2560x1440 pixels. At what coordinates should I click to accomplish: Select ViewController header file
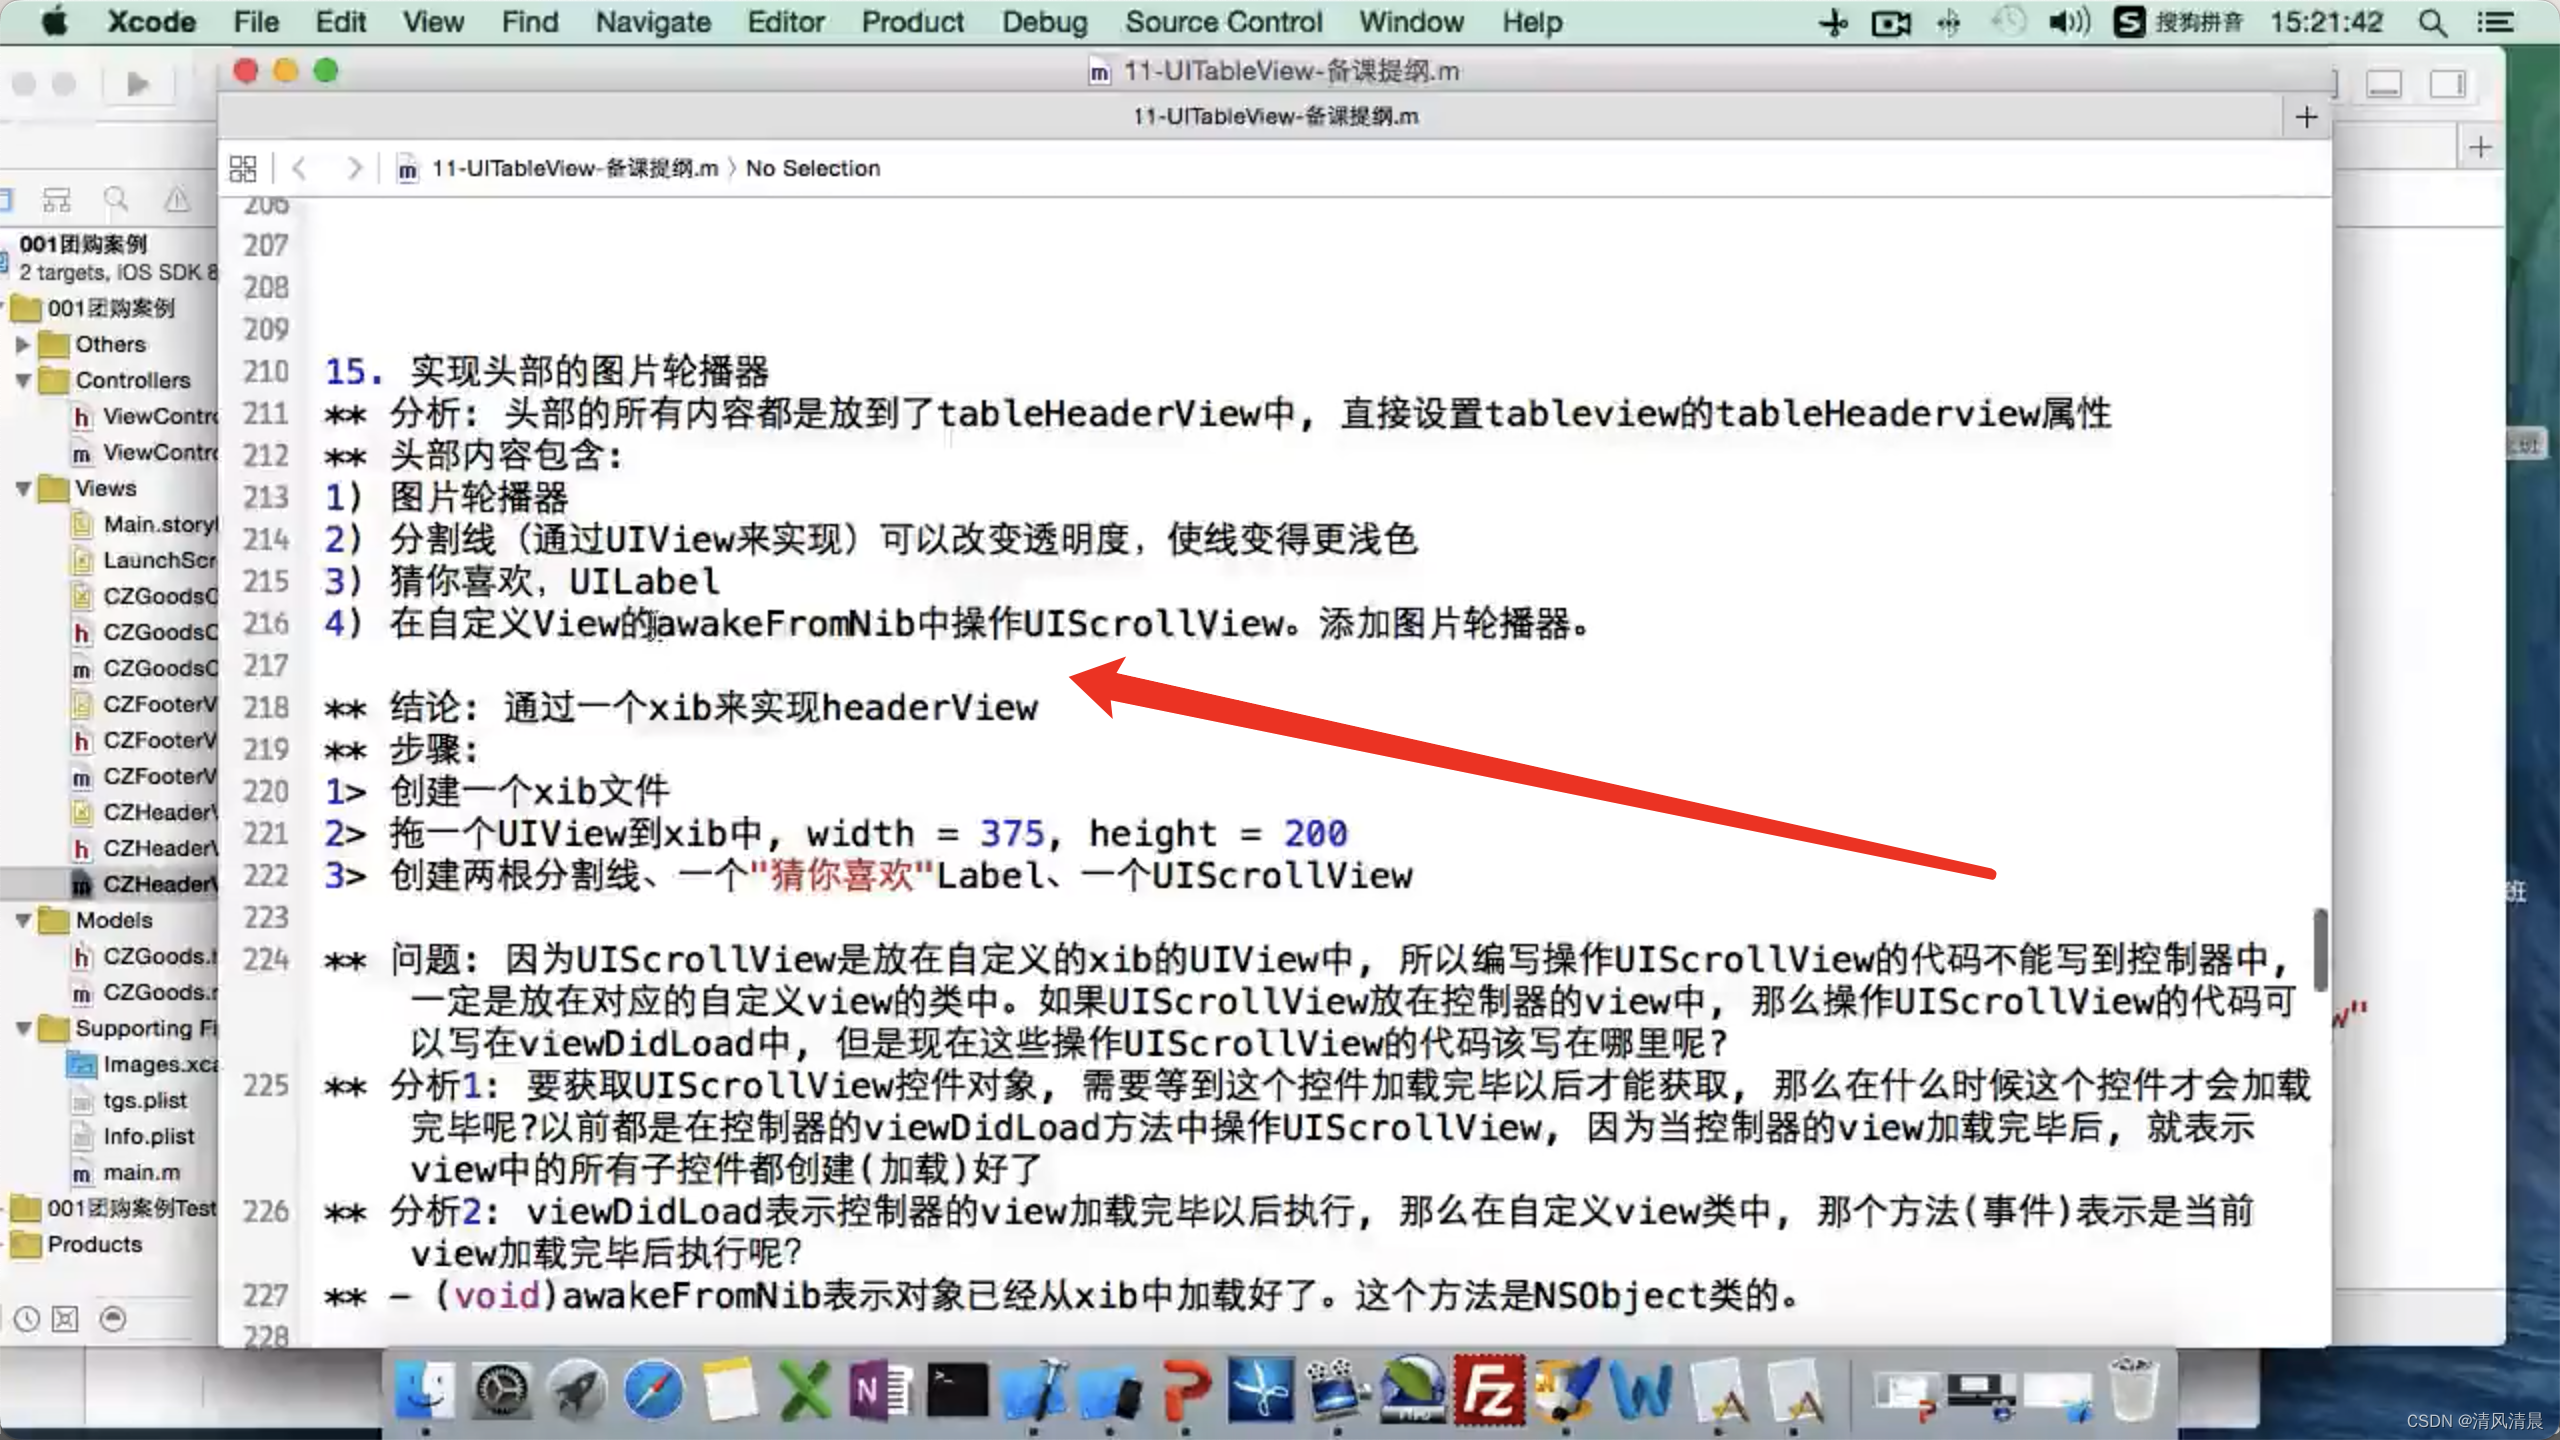coord(146,416)
